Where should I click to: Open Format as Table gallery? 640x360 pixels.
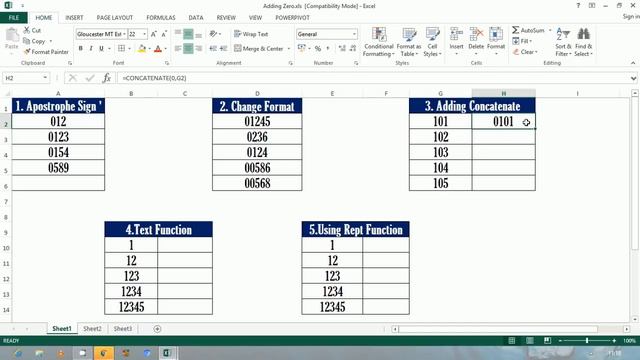click(409, 42)
